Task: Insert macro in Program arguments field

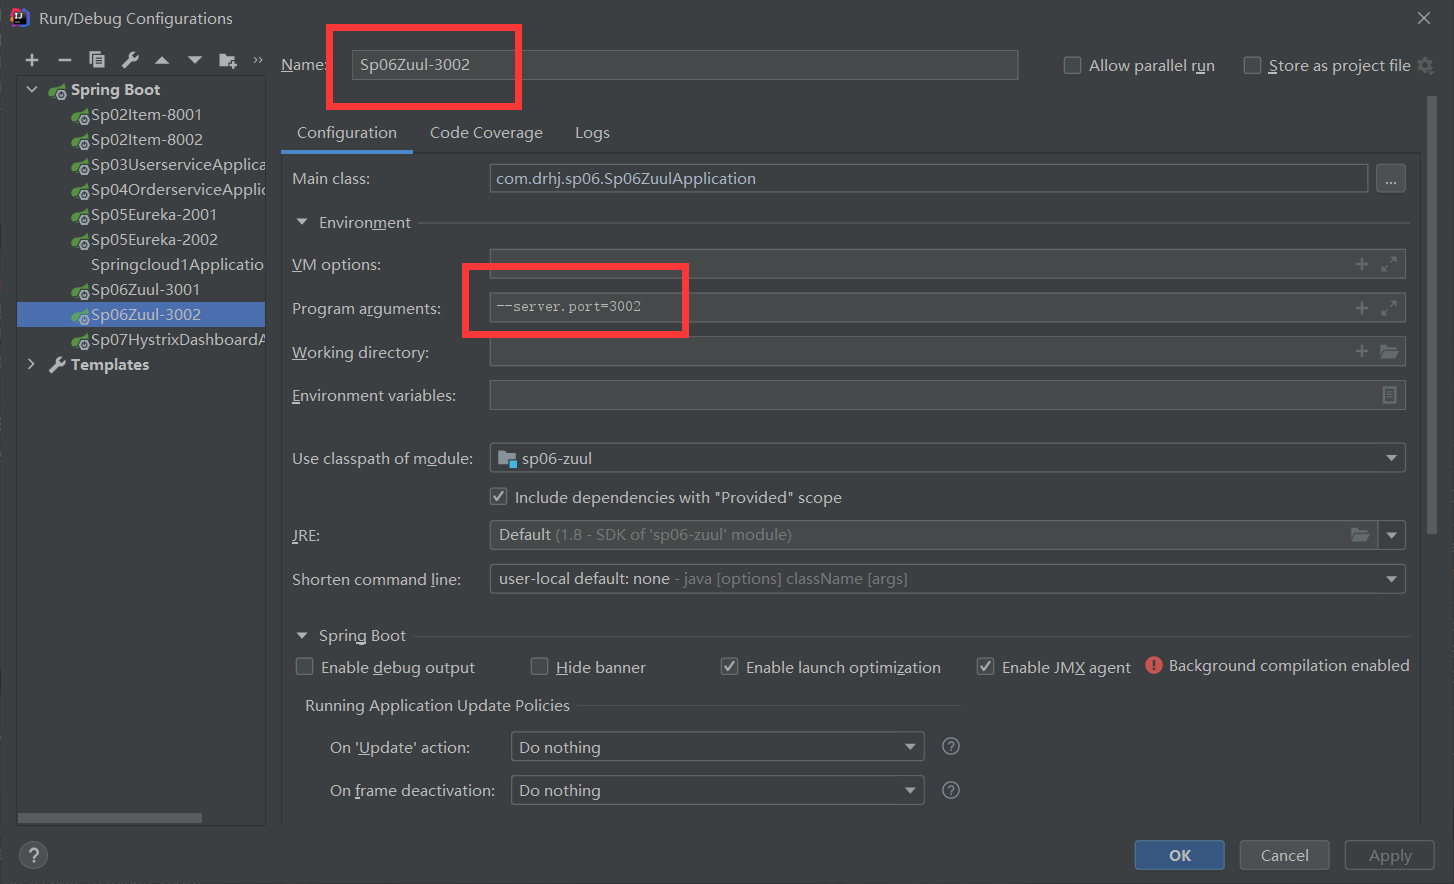Action: [x=1361, y=308]
